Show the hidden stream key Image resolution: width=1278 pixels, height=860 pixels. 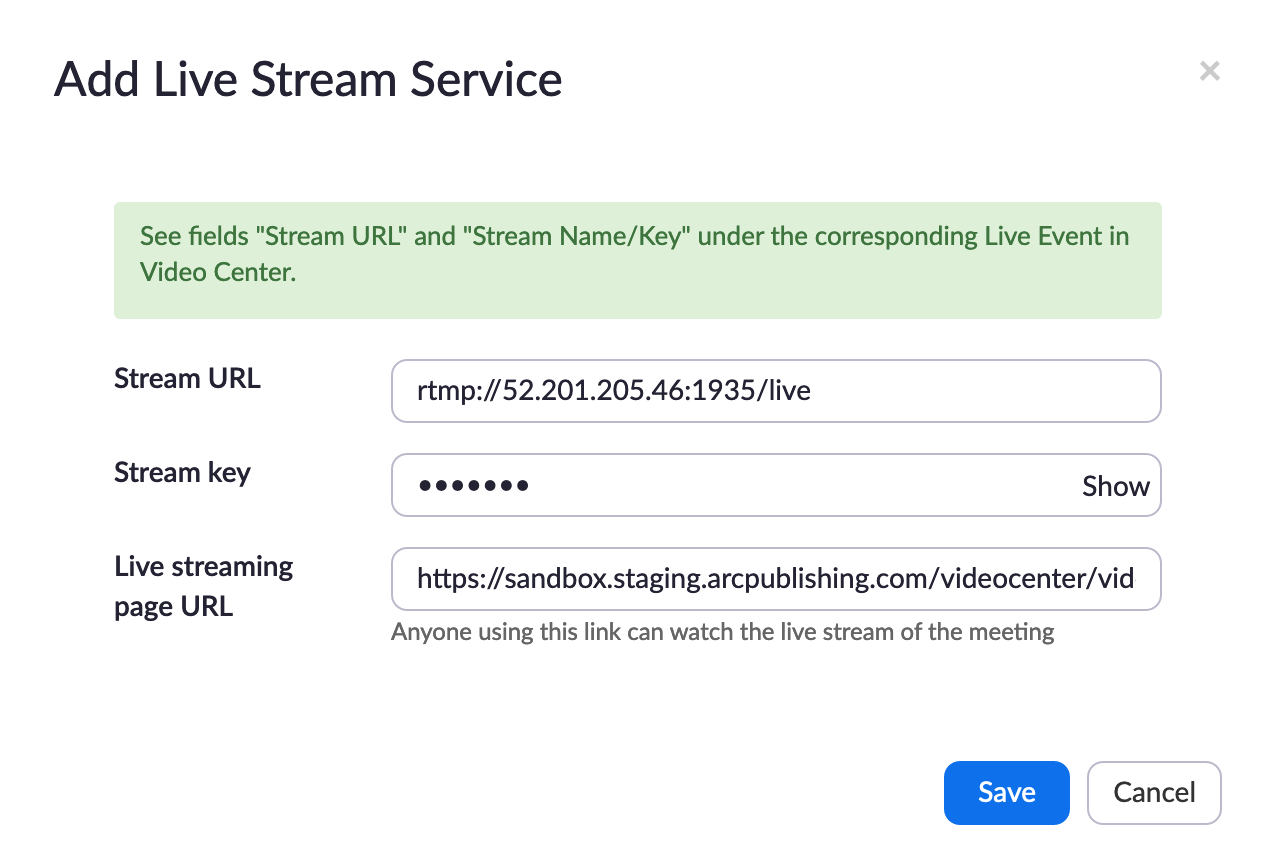coord(1115,487)
